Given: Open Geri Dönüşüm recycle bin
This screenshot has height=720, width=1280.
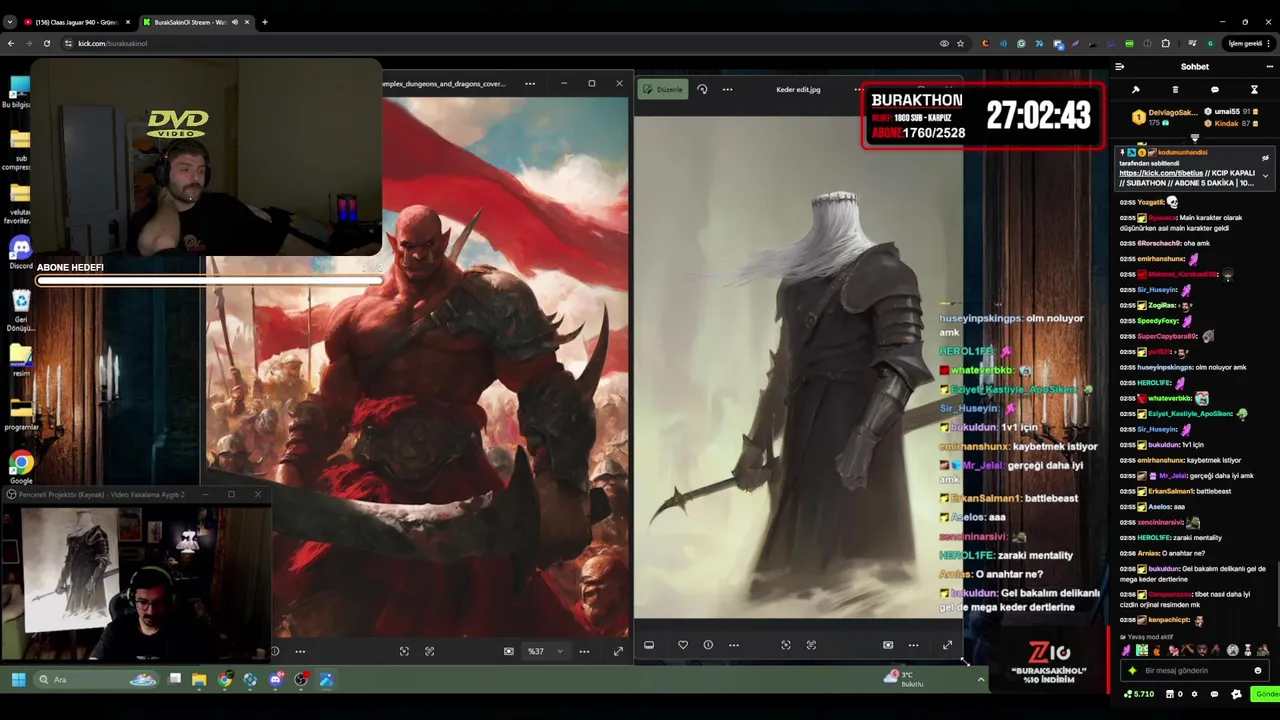Looking at the screenshot, I should (x=21, y=310).
